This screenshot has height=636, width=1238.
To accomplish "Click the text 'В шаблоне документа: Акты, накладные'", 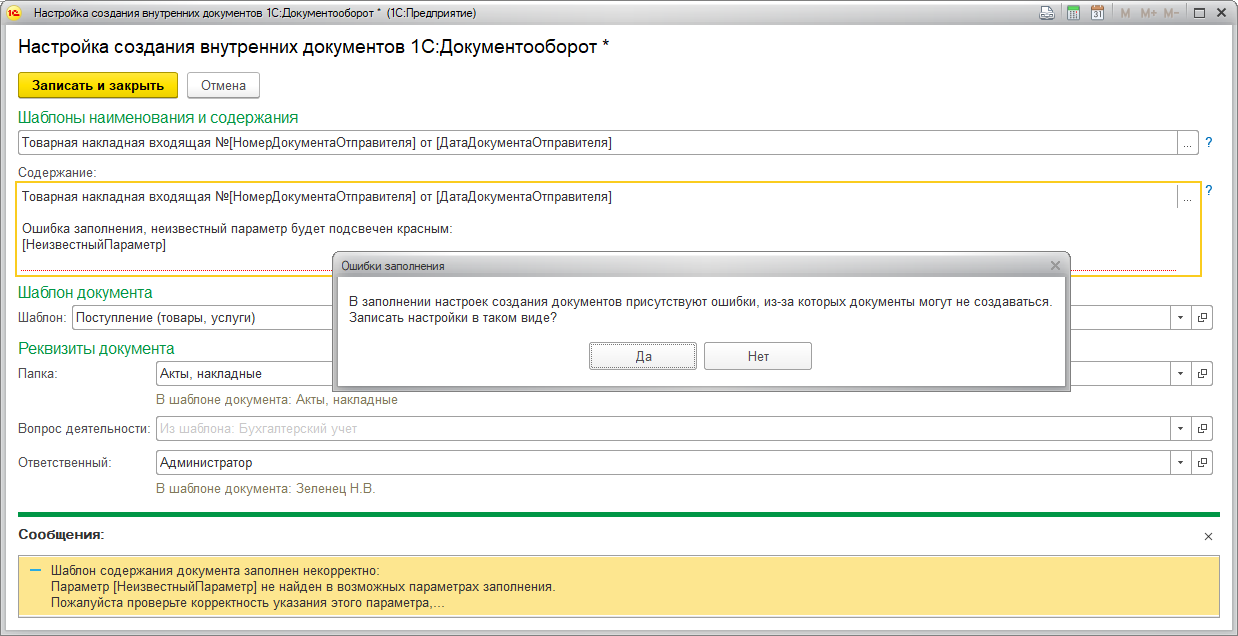I will tap(277, 399).
